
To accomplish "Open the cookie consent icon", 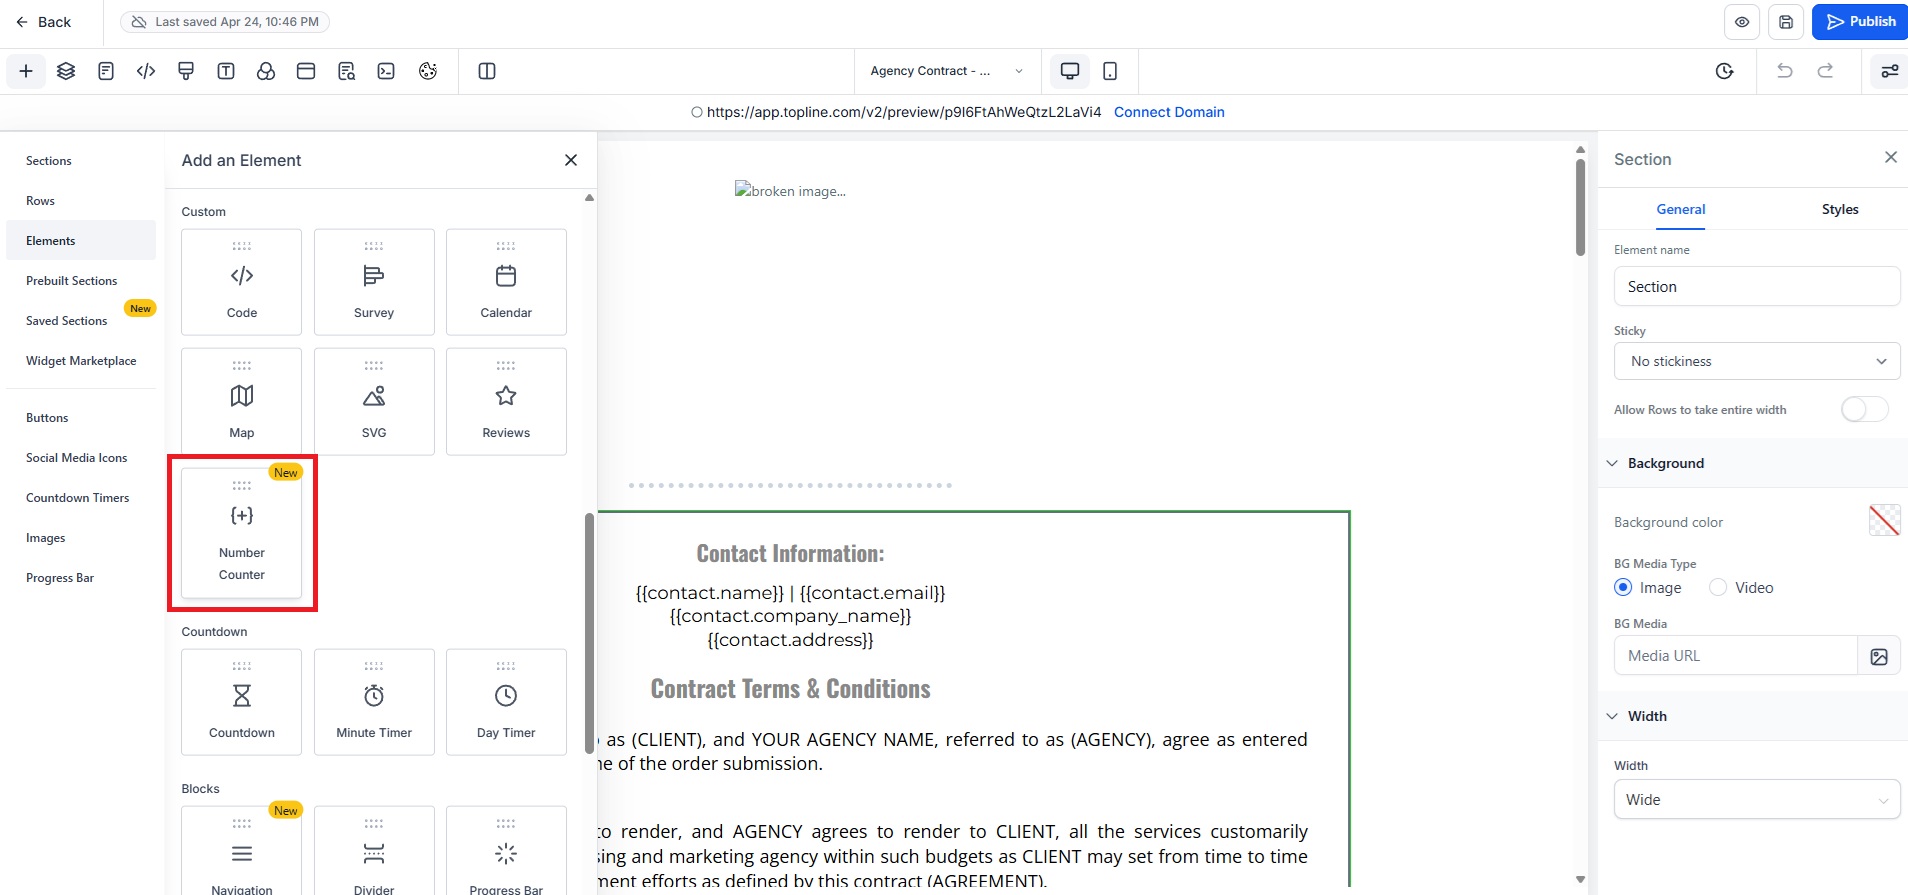I will (428, 71).
